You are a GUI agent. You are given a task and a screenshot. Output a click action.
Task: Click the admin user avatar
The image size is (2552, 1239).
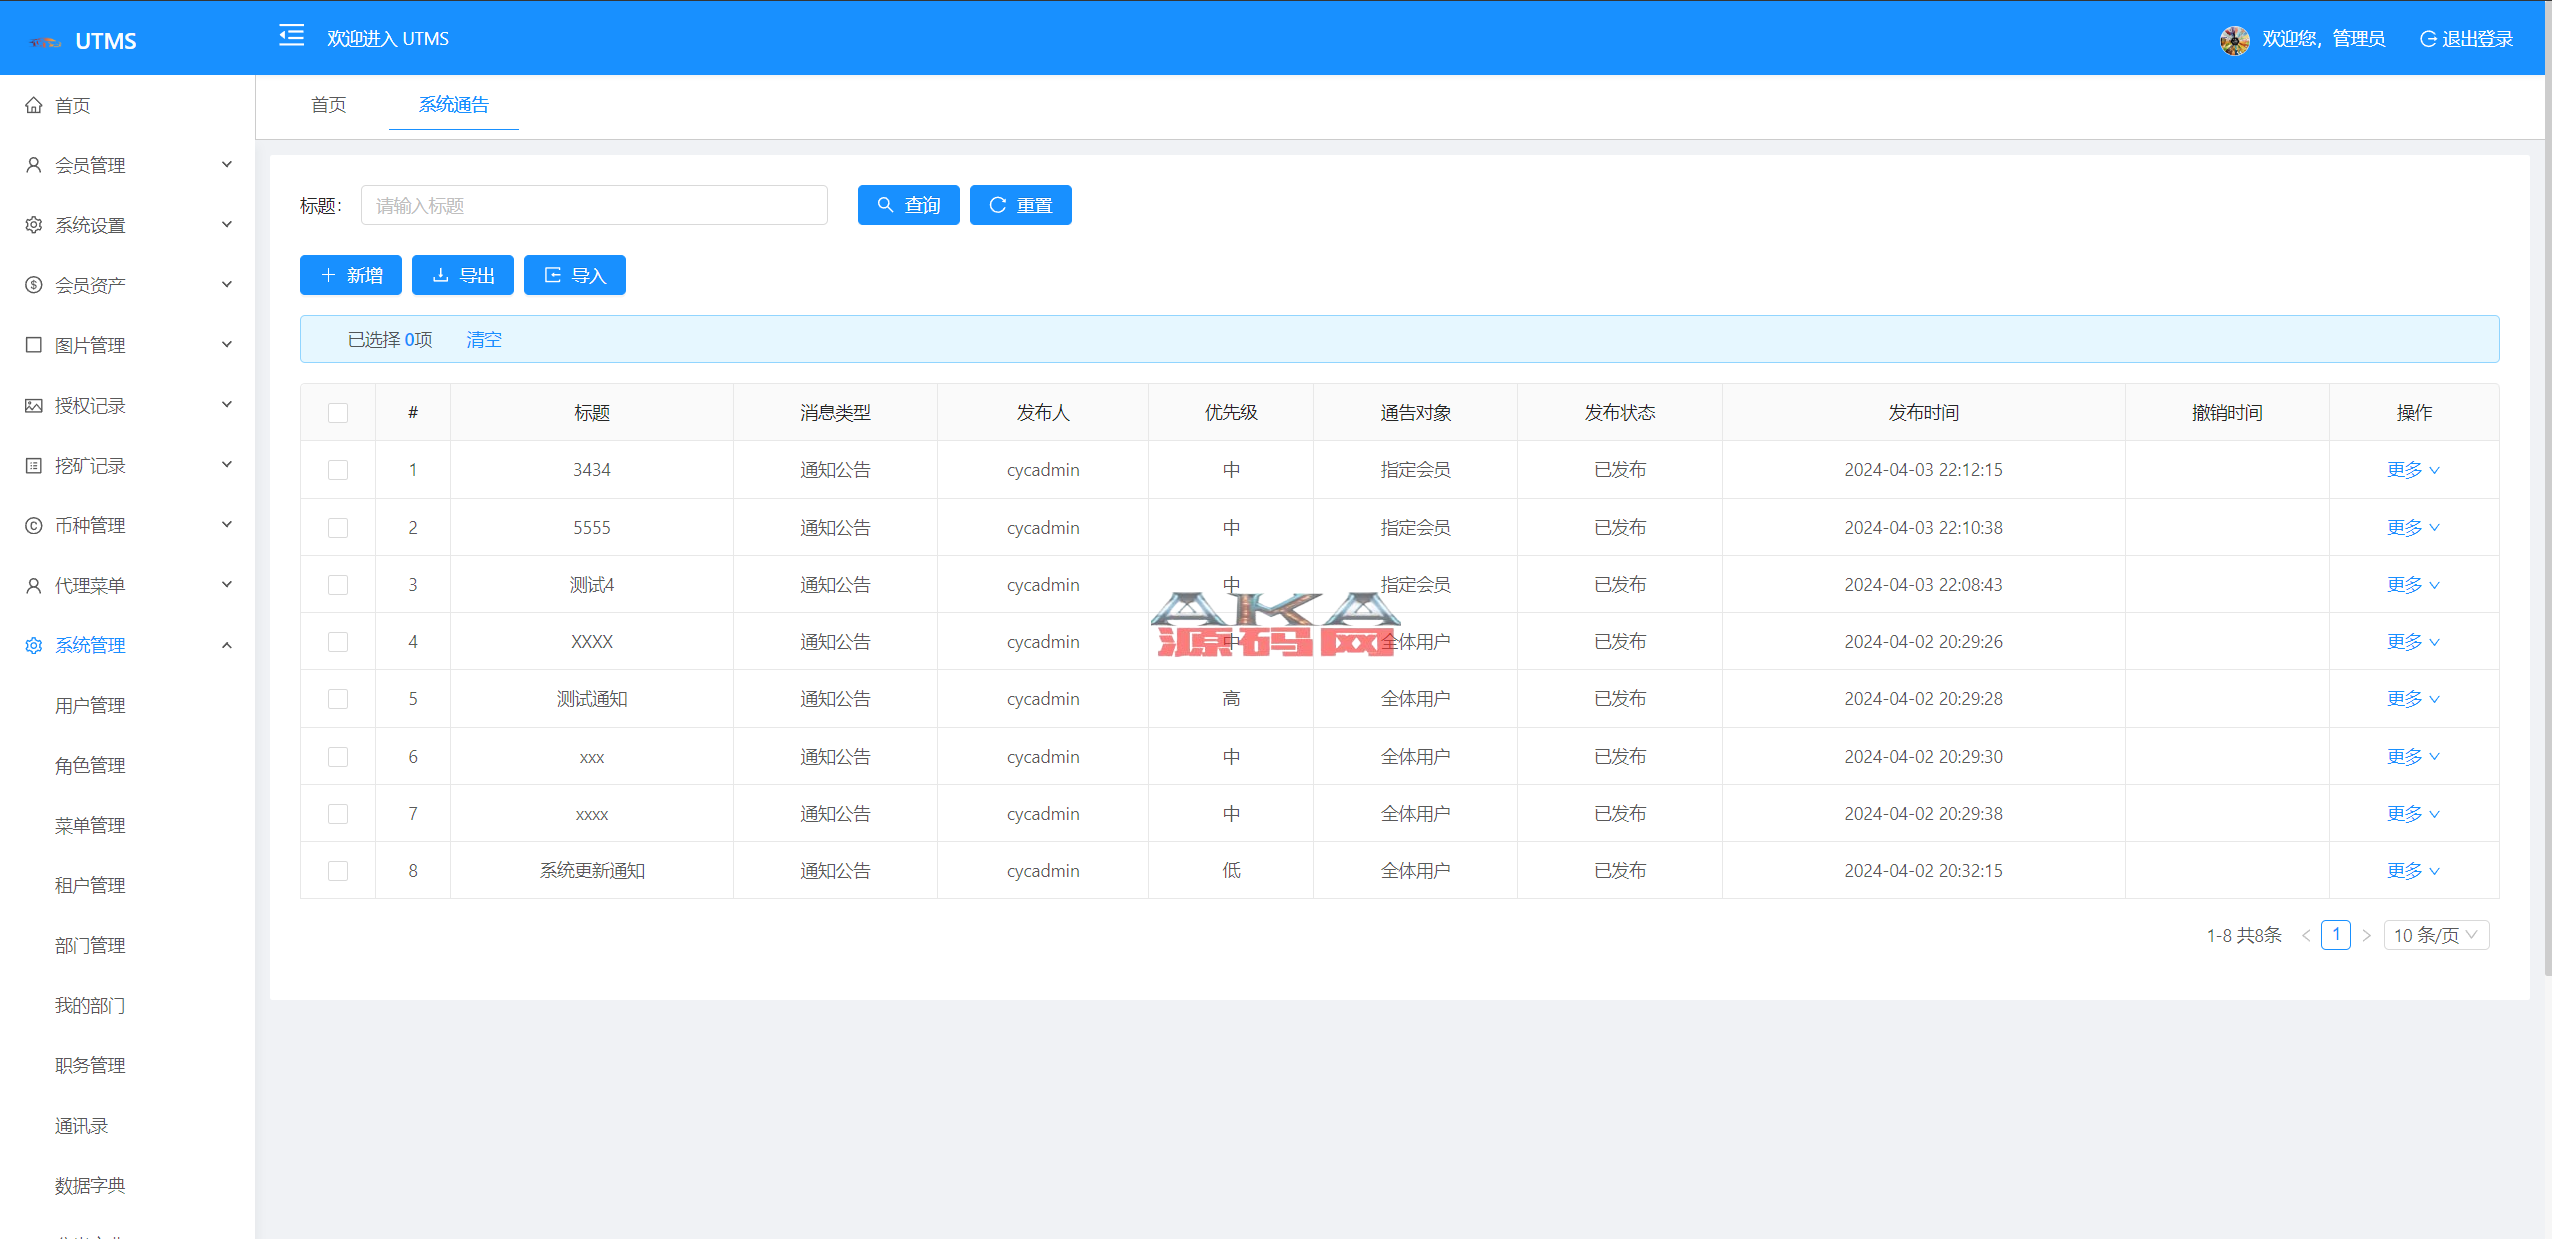pos(2233,39)
